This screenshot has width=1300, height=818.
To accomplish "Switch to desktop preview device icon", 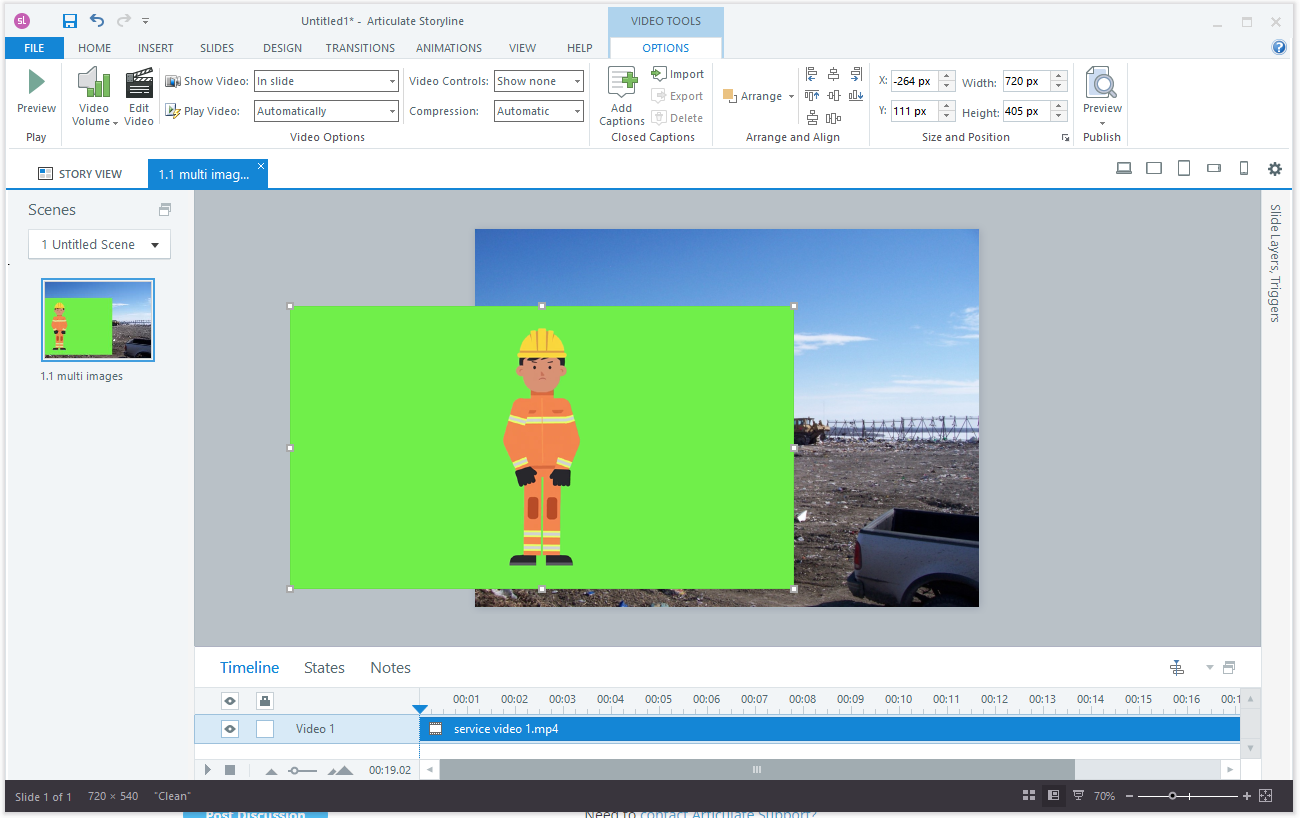I will [x=1124, y=169].
